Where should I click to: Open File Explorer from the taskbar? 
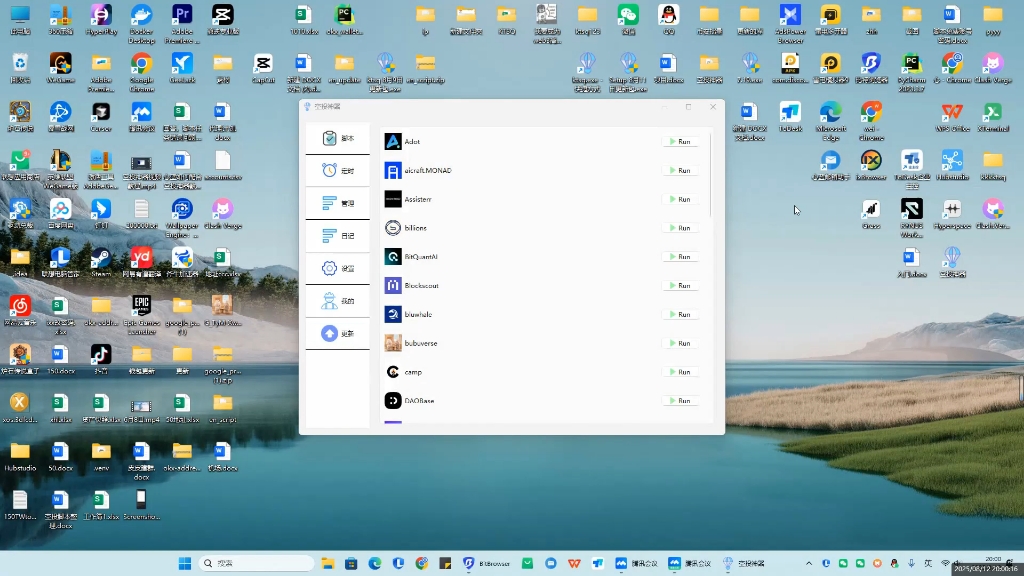[x=328, y=563]
